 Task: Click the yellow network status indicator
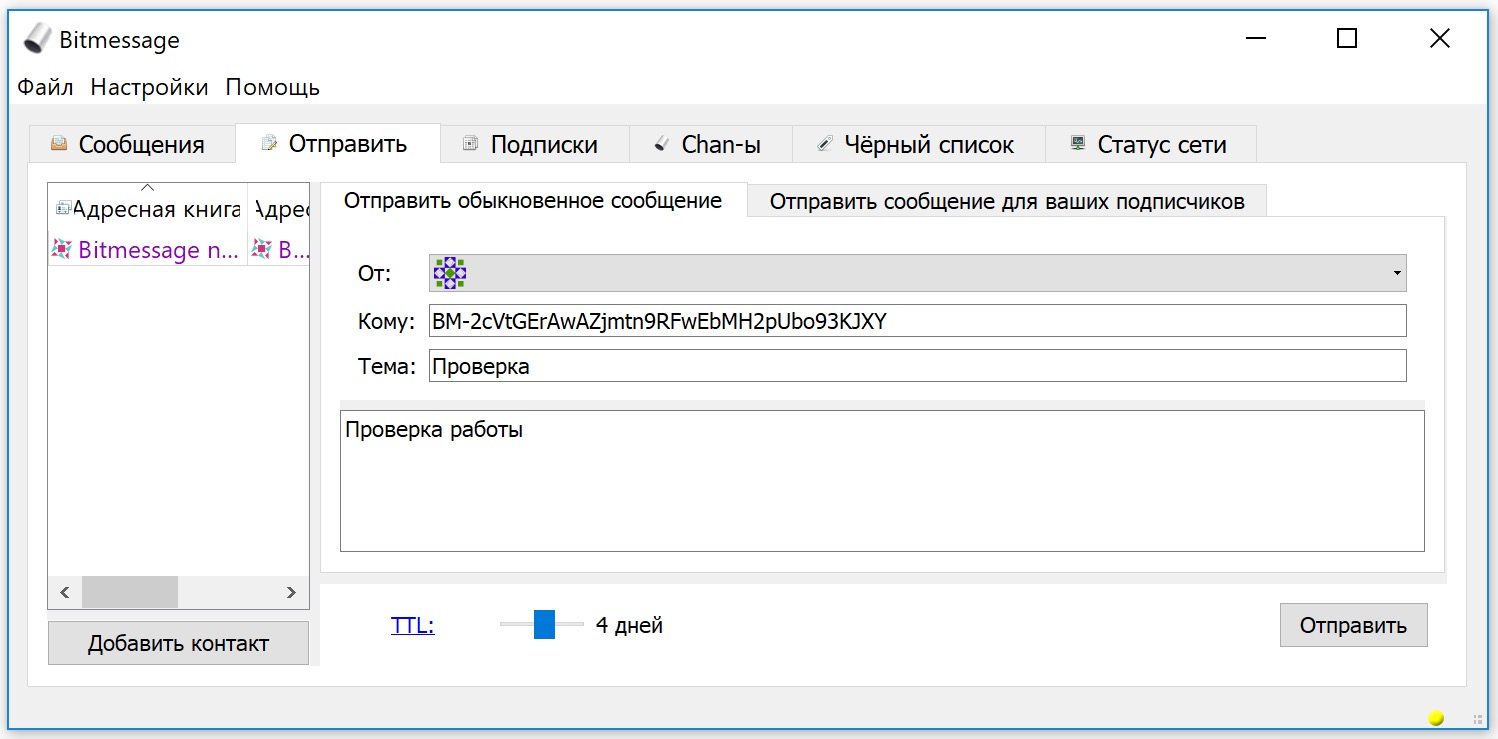point(1436,717)
